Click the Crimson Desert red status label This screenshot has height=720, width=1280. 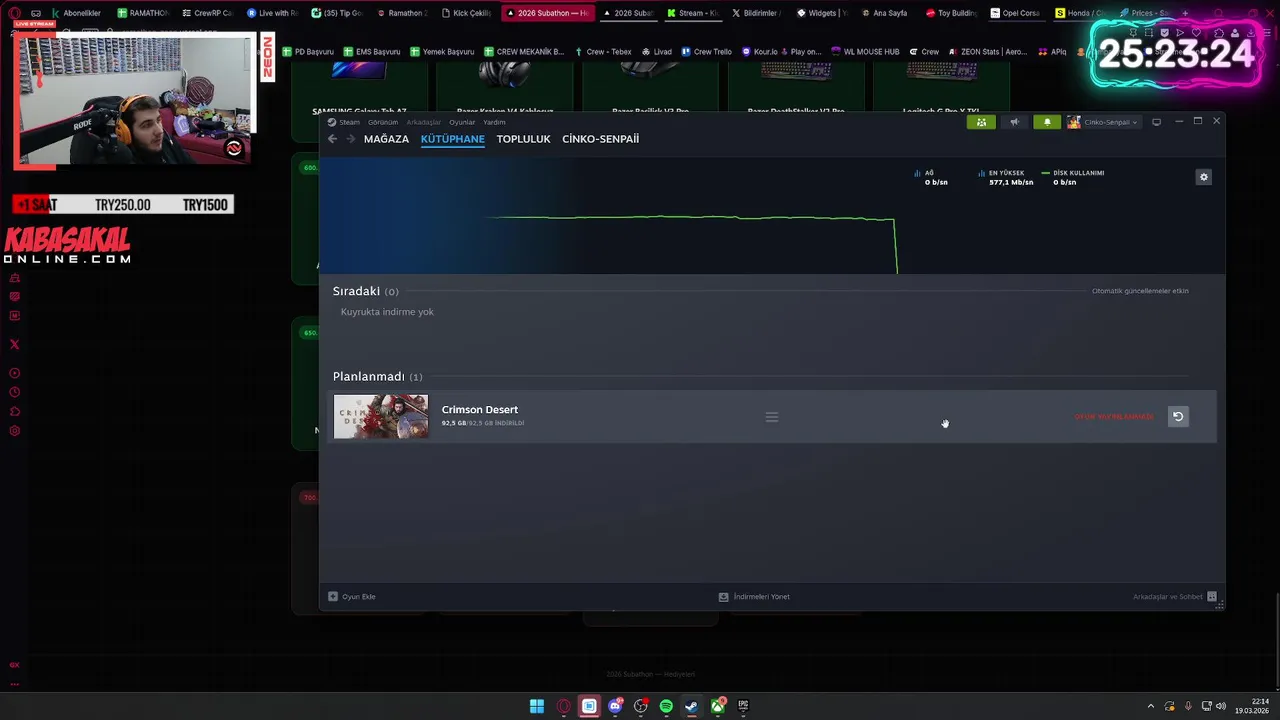click(1114, 417)
